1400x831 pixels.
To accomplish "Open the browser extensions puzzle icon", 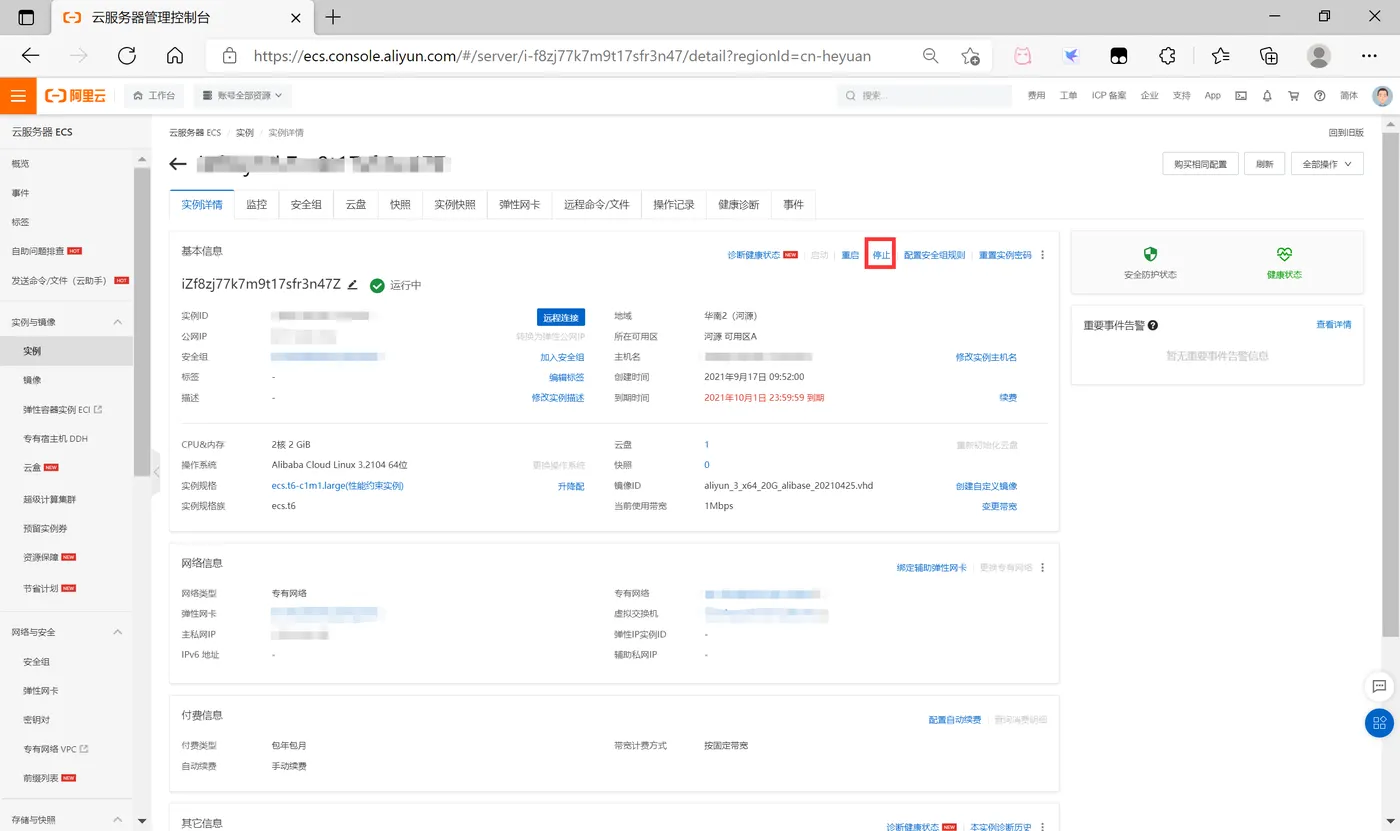I will click(1167, 56).
